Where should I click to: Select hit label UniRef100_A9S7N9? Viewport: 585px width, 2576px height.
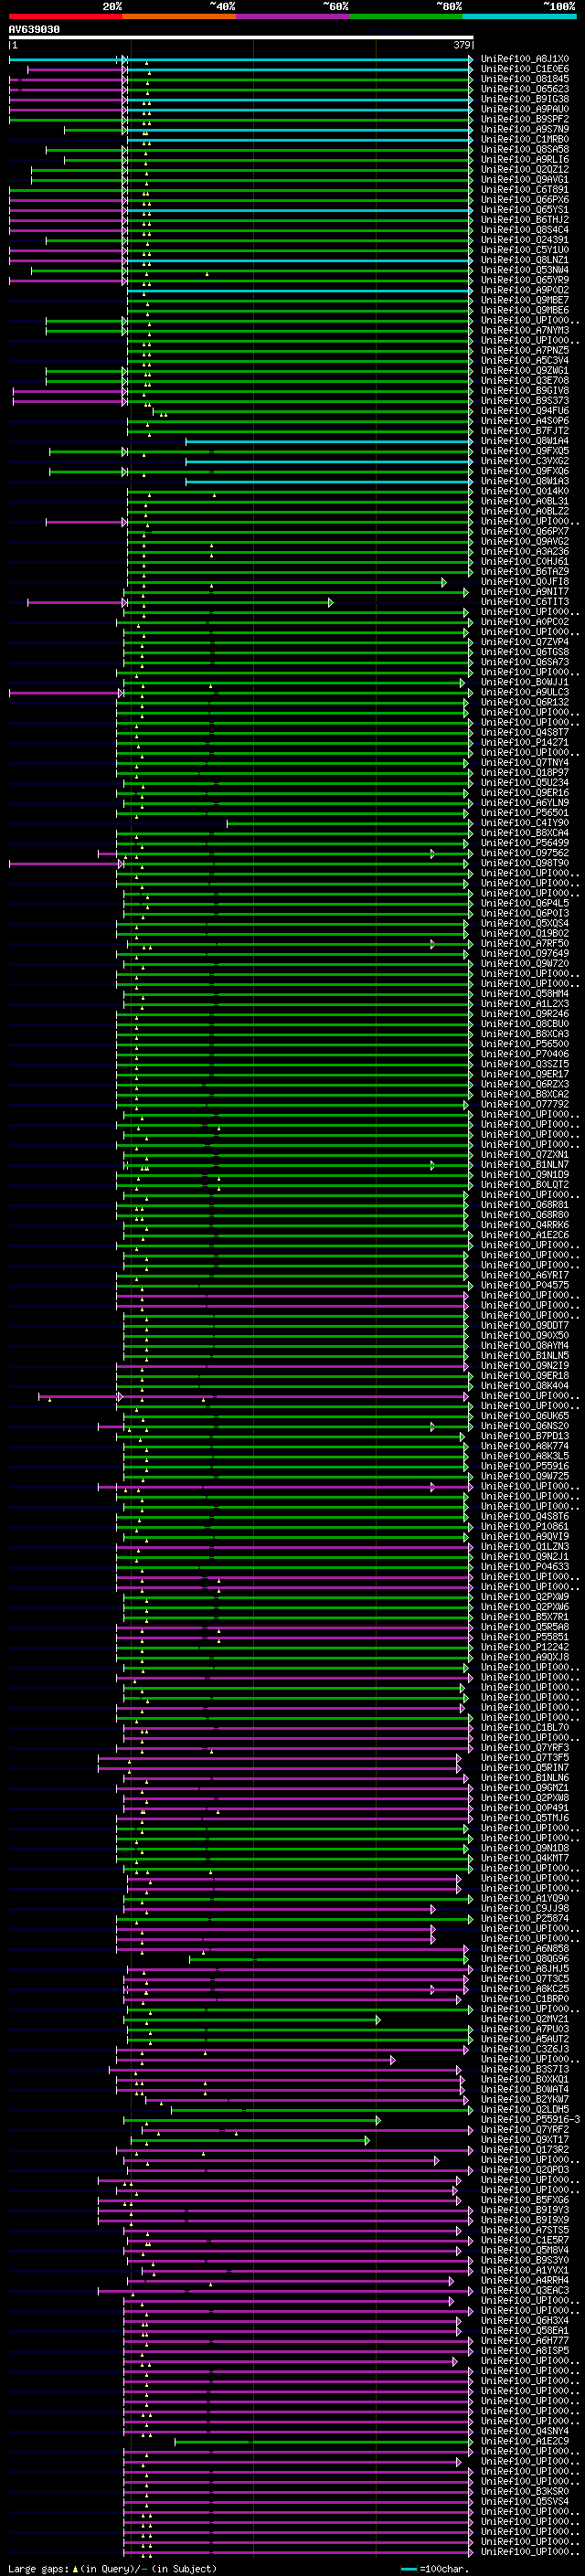pyautogui.click(x=525, y=129)
